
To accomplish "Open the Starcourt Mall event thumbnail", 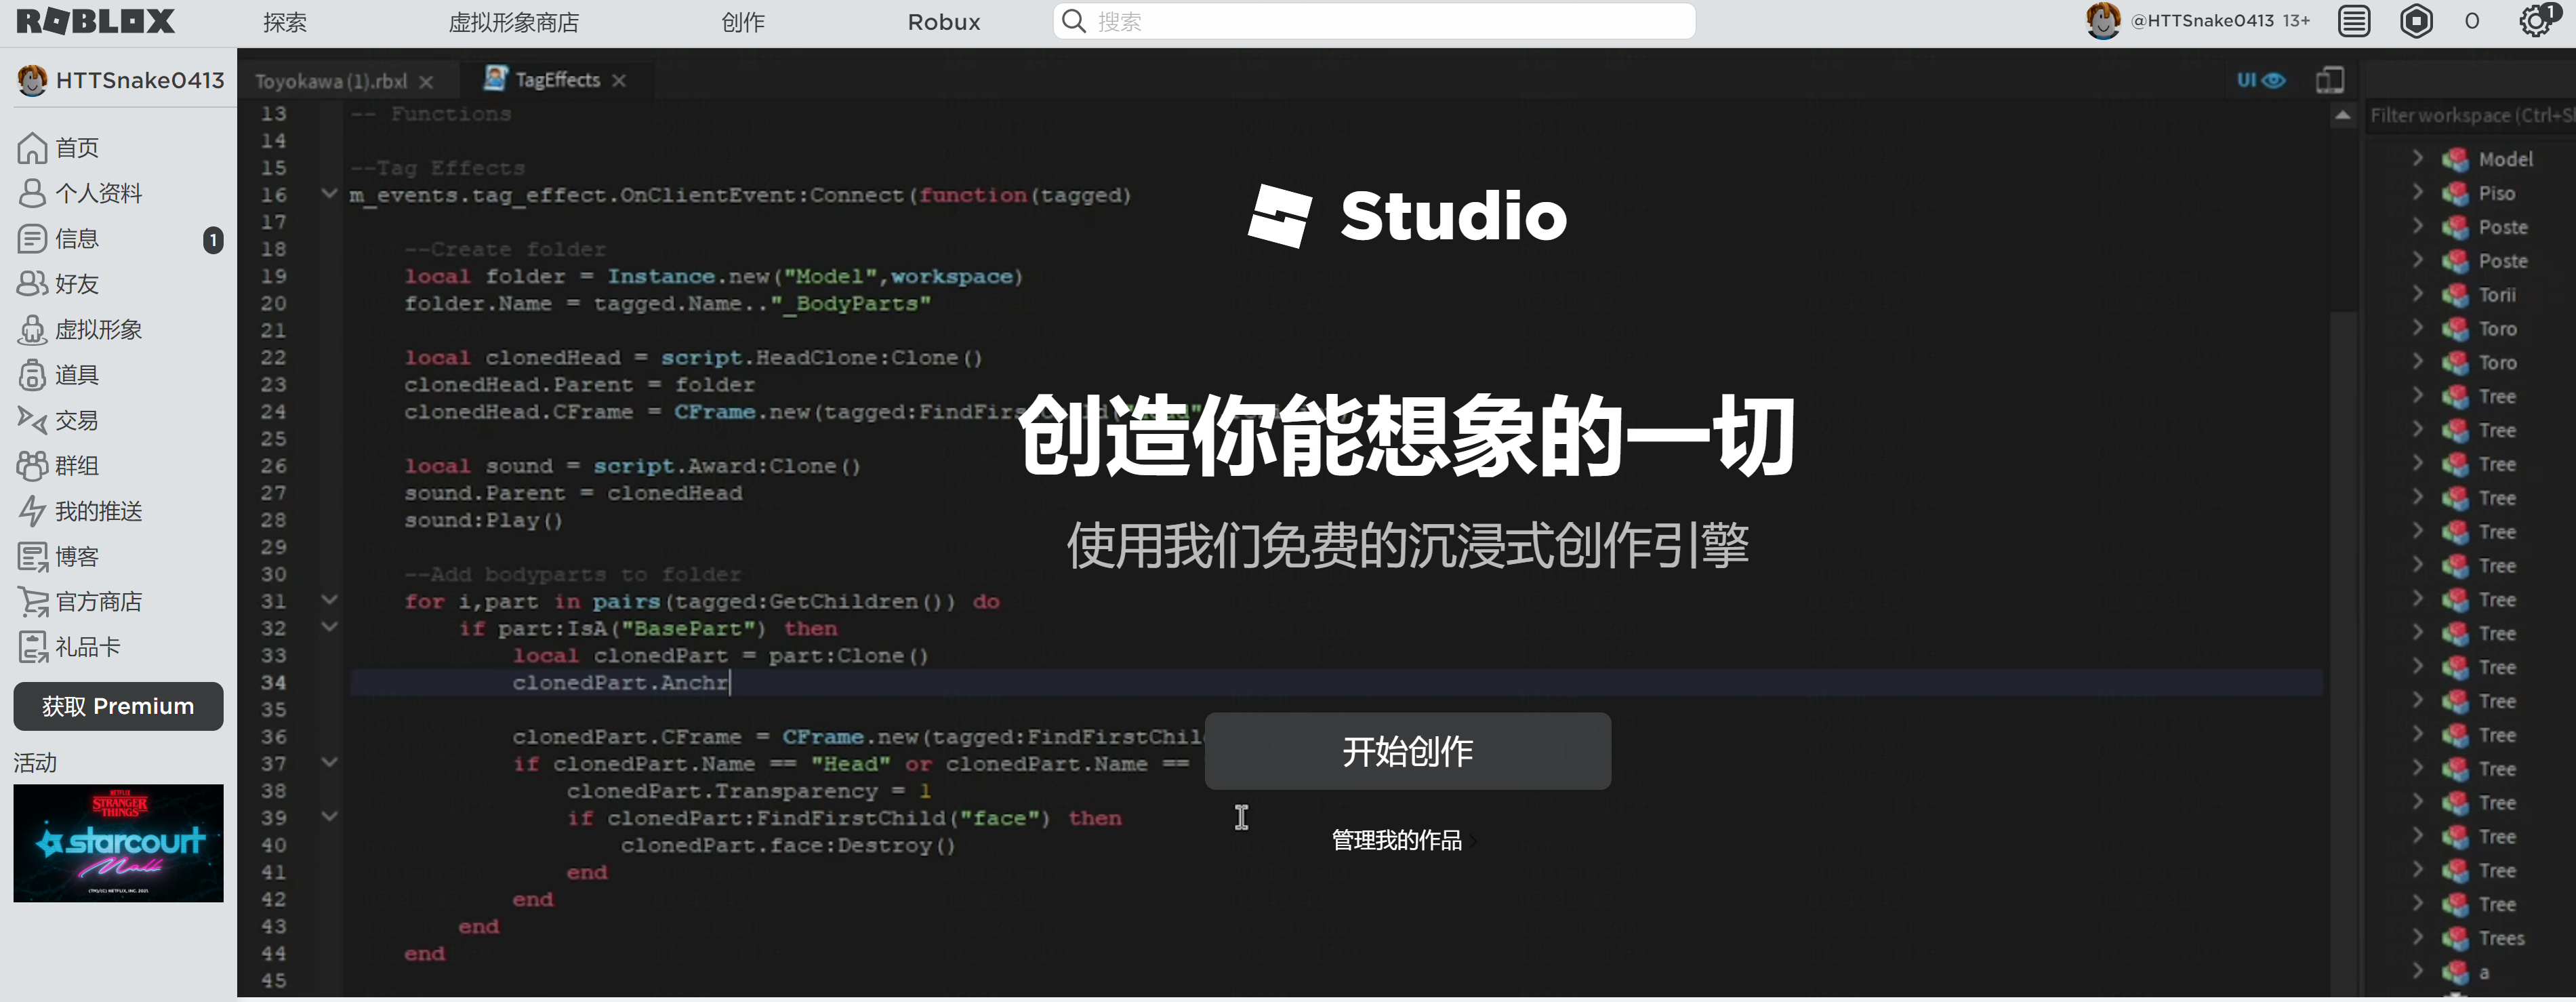I will coord(118,843).
